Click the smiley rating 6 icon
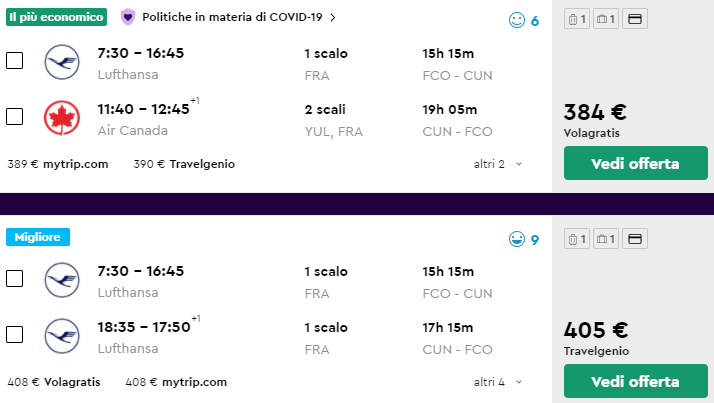Screen dimensions: 714x403 coord(516,20)
